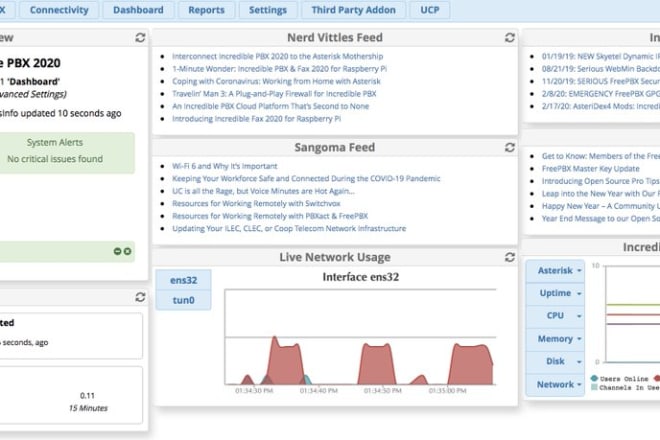Screen dimensions: 660x440
Task: Open 'Introducing Open Source Pro Tips' link
Action: pyautogui.click(x=601, y=181)
